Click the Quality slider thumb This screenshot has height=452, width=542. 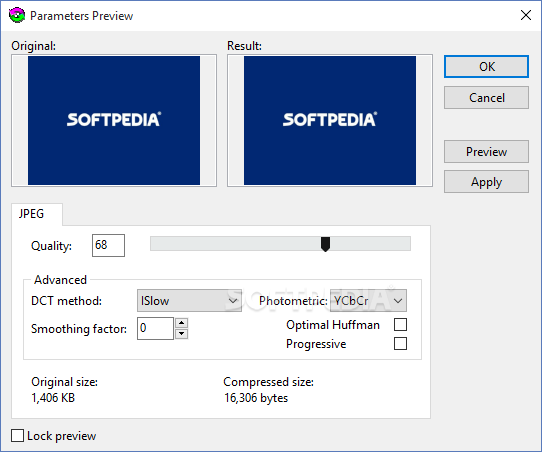(x=325, y=244)
